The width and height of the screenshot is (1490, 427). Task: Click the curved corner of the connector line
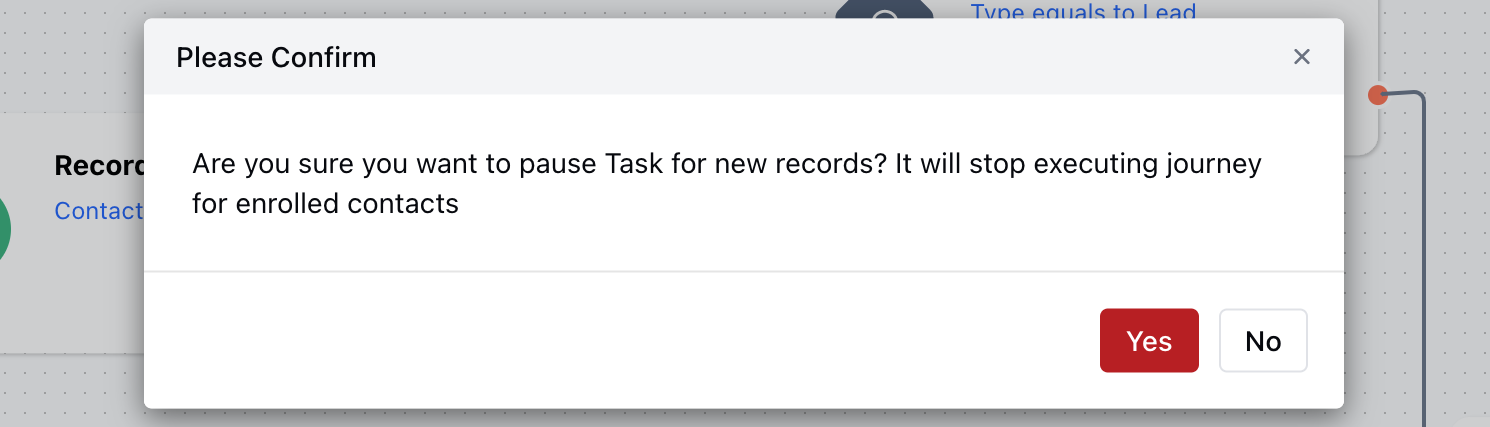point(1417,99)
